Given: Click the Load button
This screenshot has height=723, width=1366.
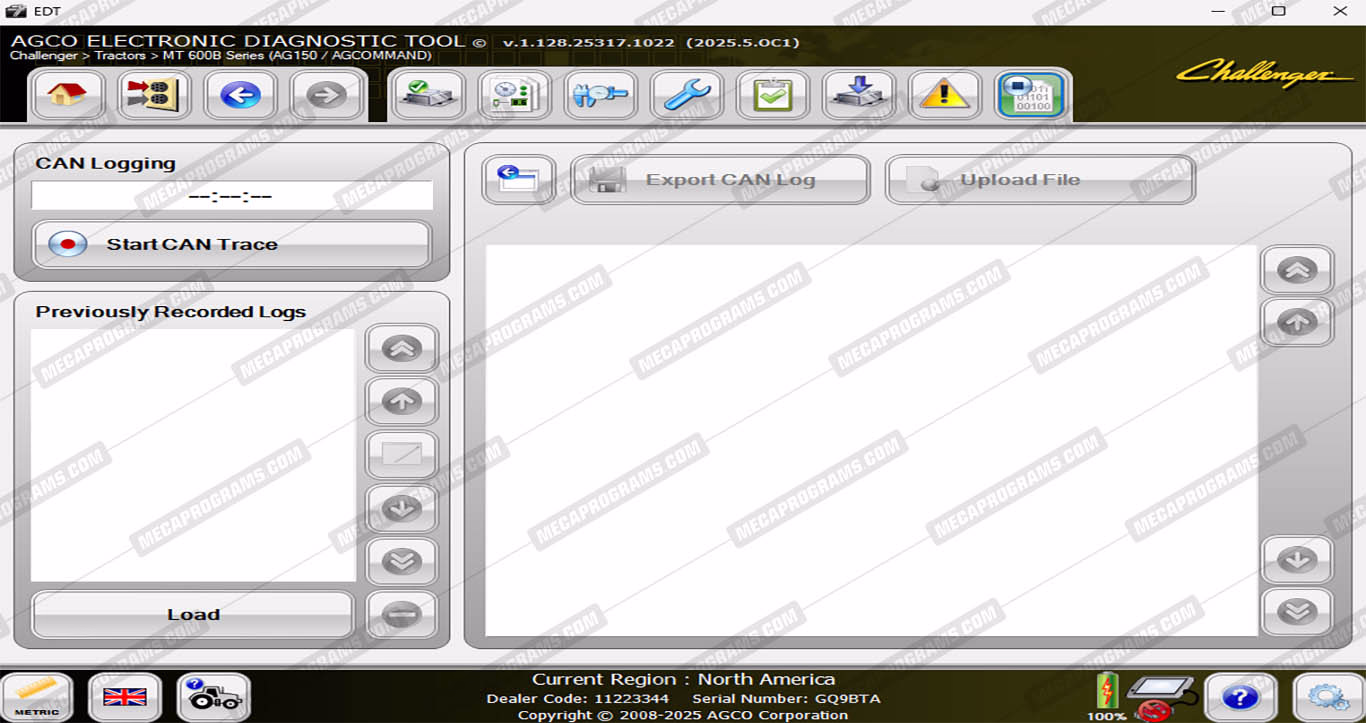Looking at the screenshot, I should coord(193,614).
